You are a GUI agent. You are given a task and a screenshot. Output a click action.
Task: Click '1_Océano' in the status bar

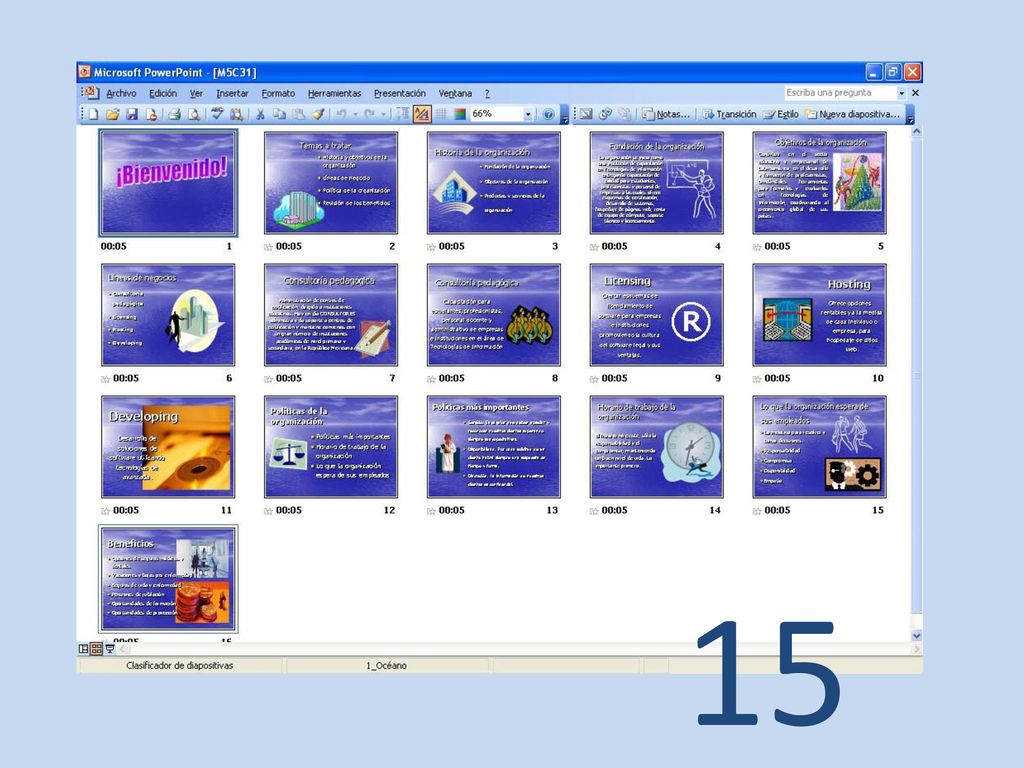(386, 665)
